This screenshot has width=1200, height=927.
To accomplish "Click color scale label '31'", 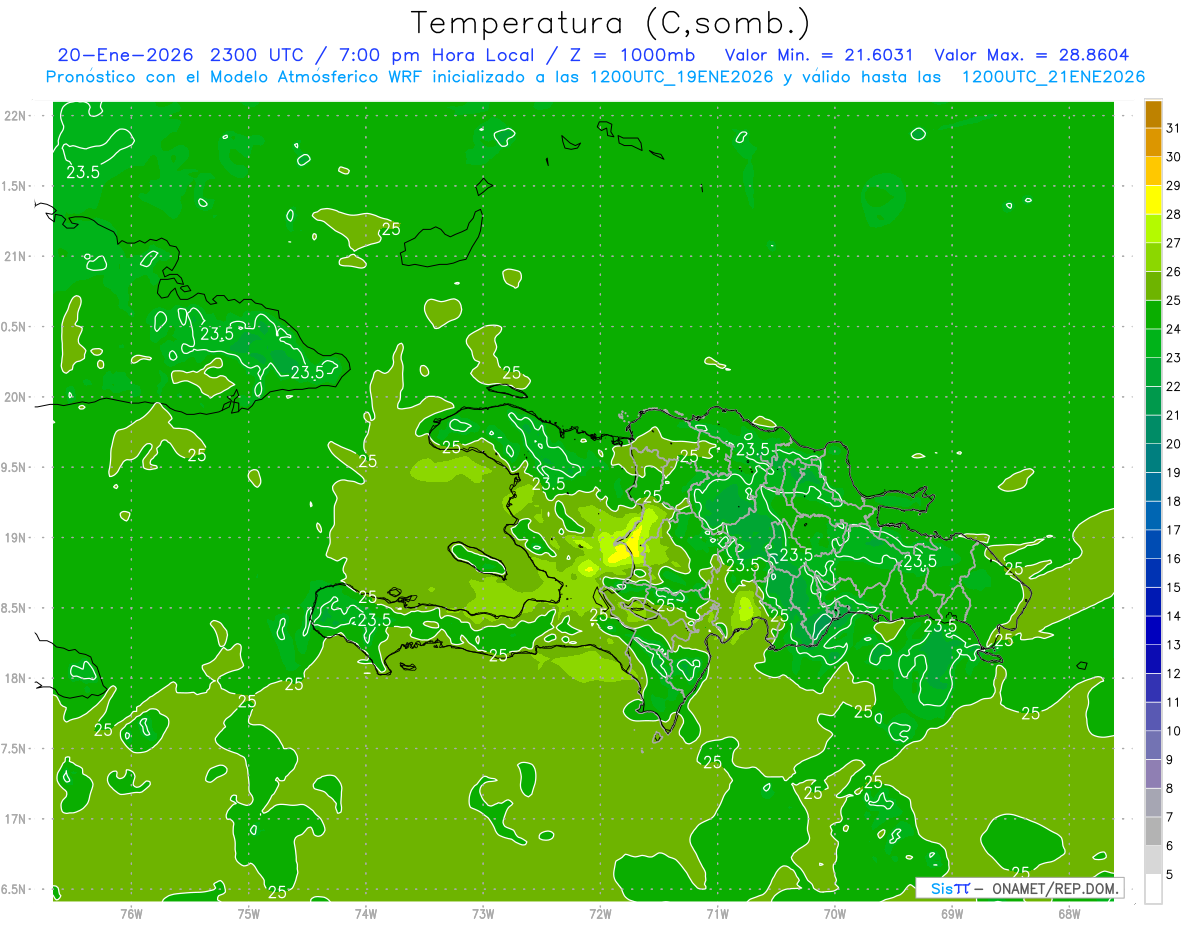I will point(1173,129).
